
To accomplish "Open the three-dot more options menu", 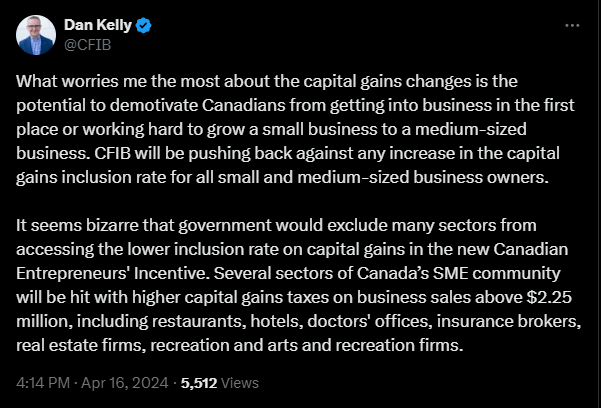I will [570, 23].
